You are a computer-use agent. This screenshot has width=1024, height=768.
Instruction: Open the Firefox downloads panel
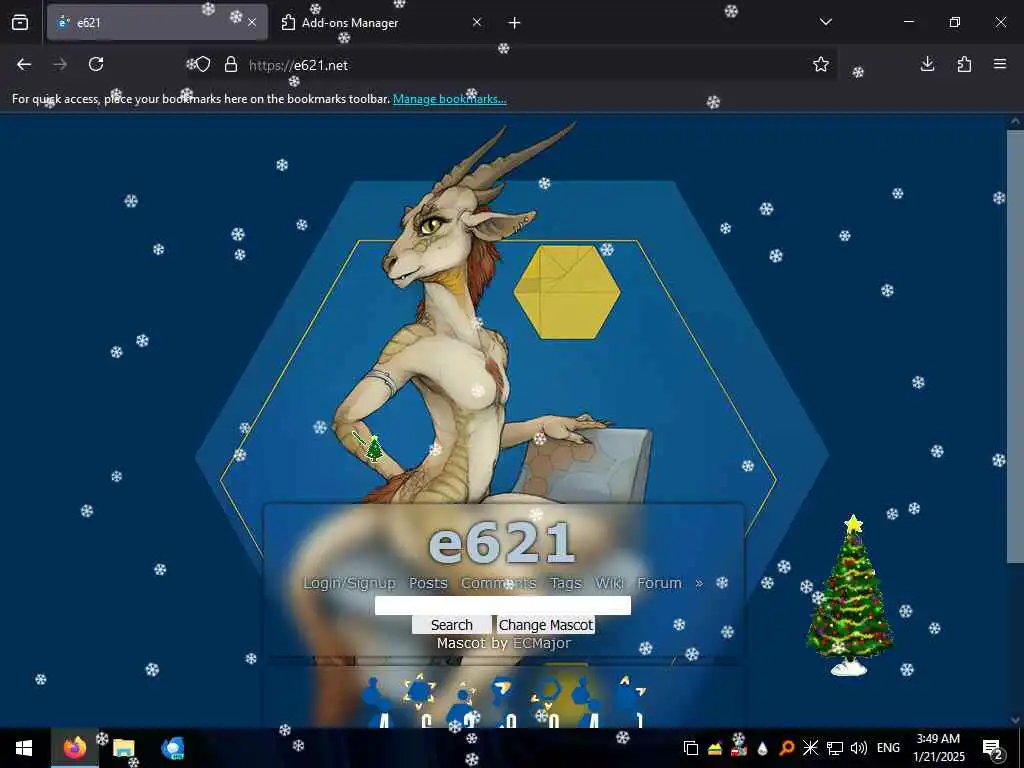927,64
